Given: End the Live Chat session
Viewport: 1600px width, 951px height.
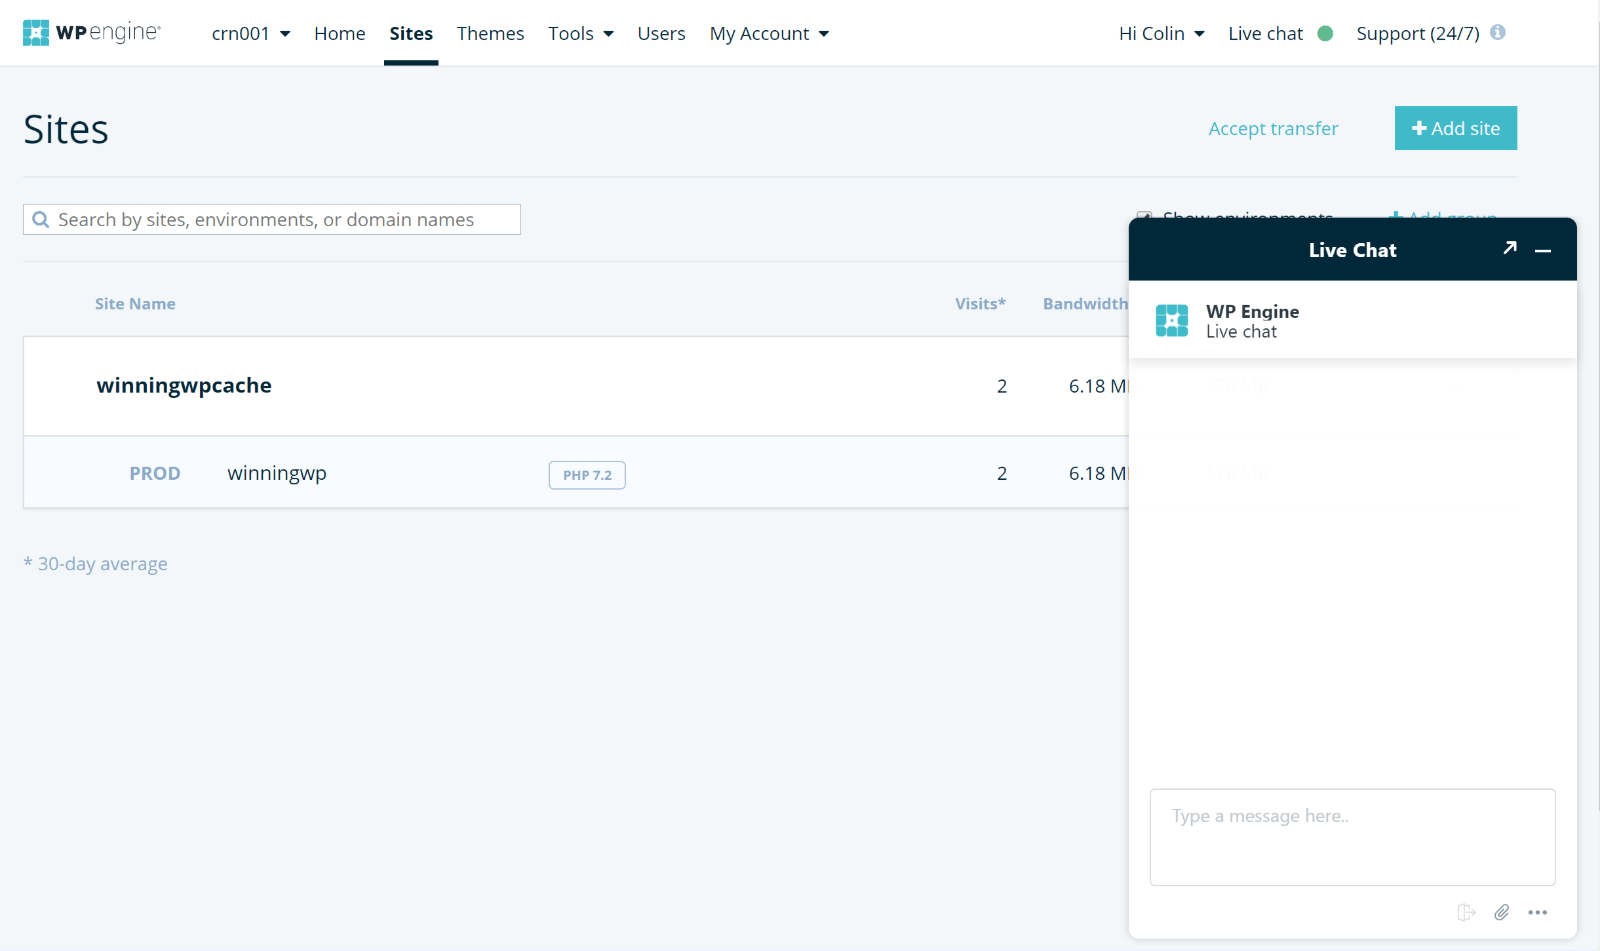Looking at the screenshot, I should point(1466,912).
